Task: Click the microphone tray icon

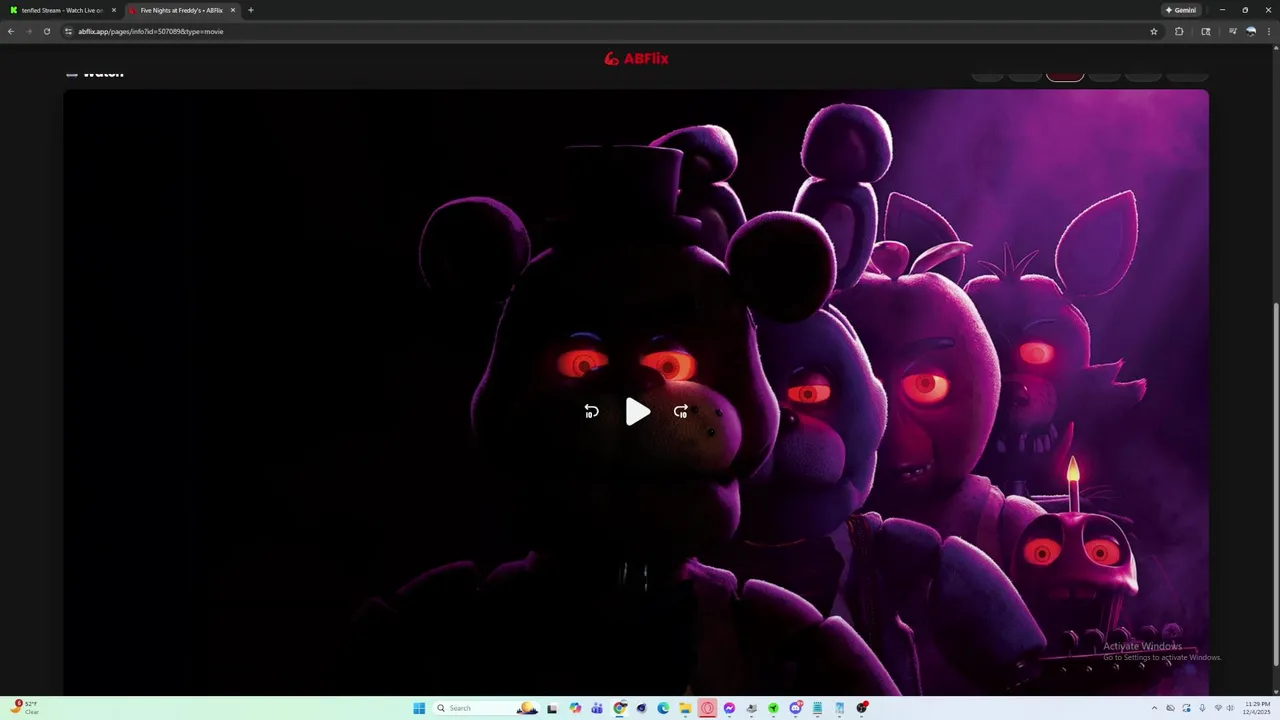Action: (1202, 708)
